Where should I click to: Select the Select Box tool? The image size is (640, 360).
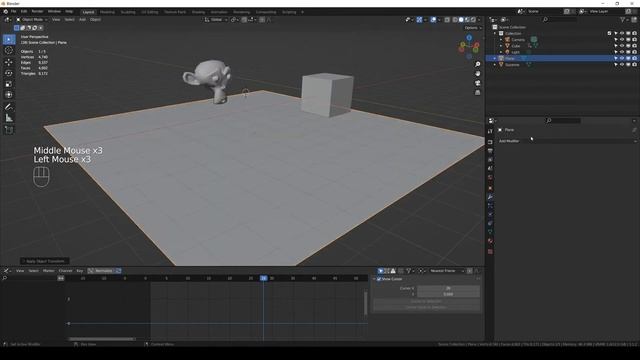click(9, 40)
